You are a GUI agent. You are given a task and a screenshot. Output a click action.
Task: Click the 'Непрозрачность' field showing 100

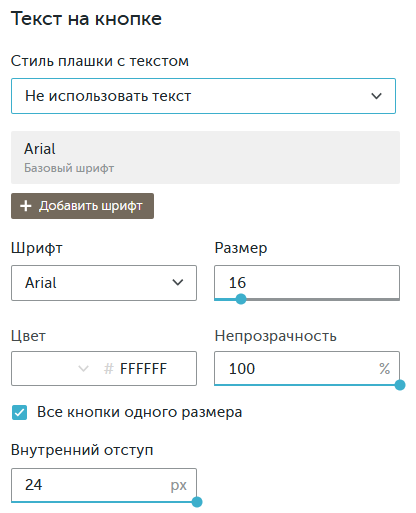point(307,368)
